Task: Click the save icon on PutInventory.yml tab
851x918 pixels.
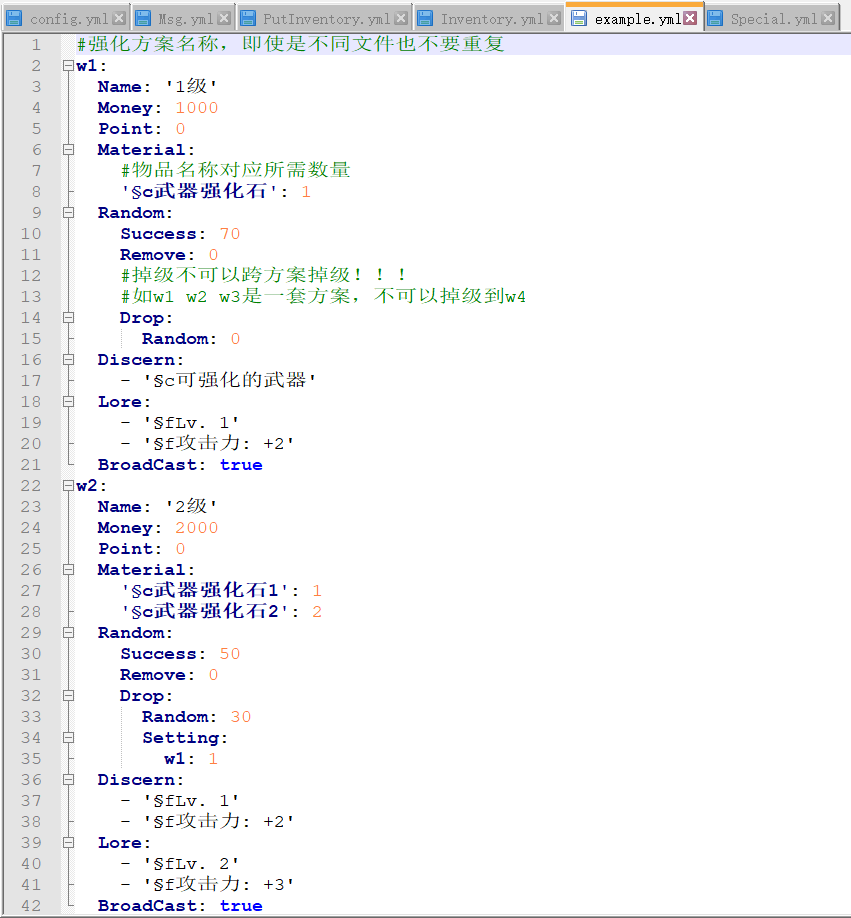Action: point(248,19)
